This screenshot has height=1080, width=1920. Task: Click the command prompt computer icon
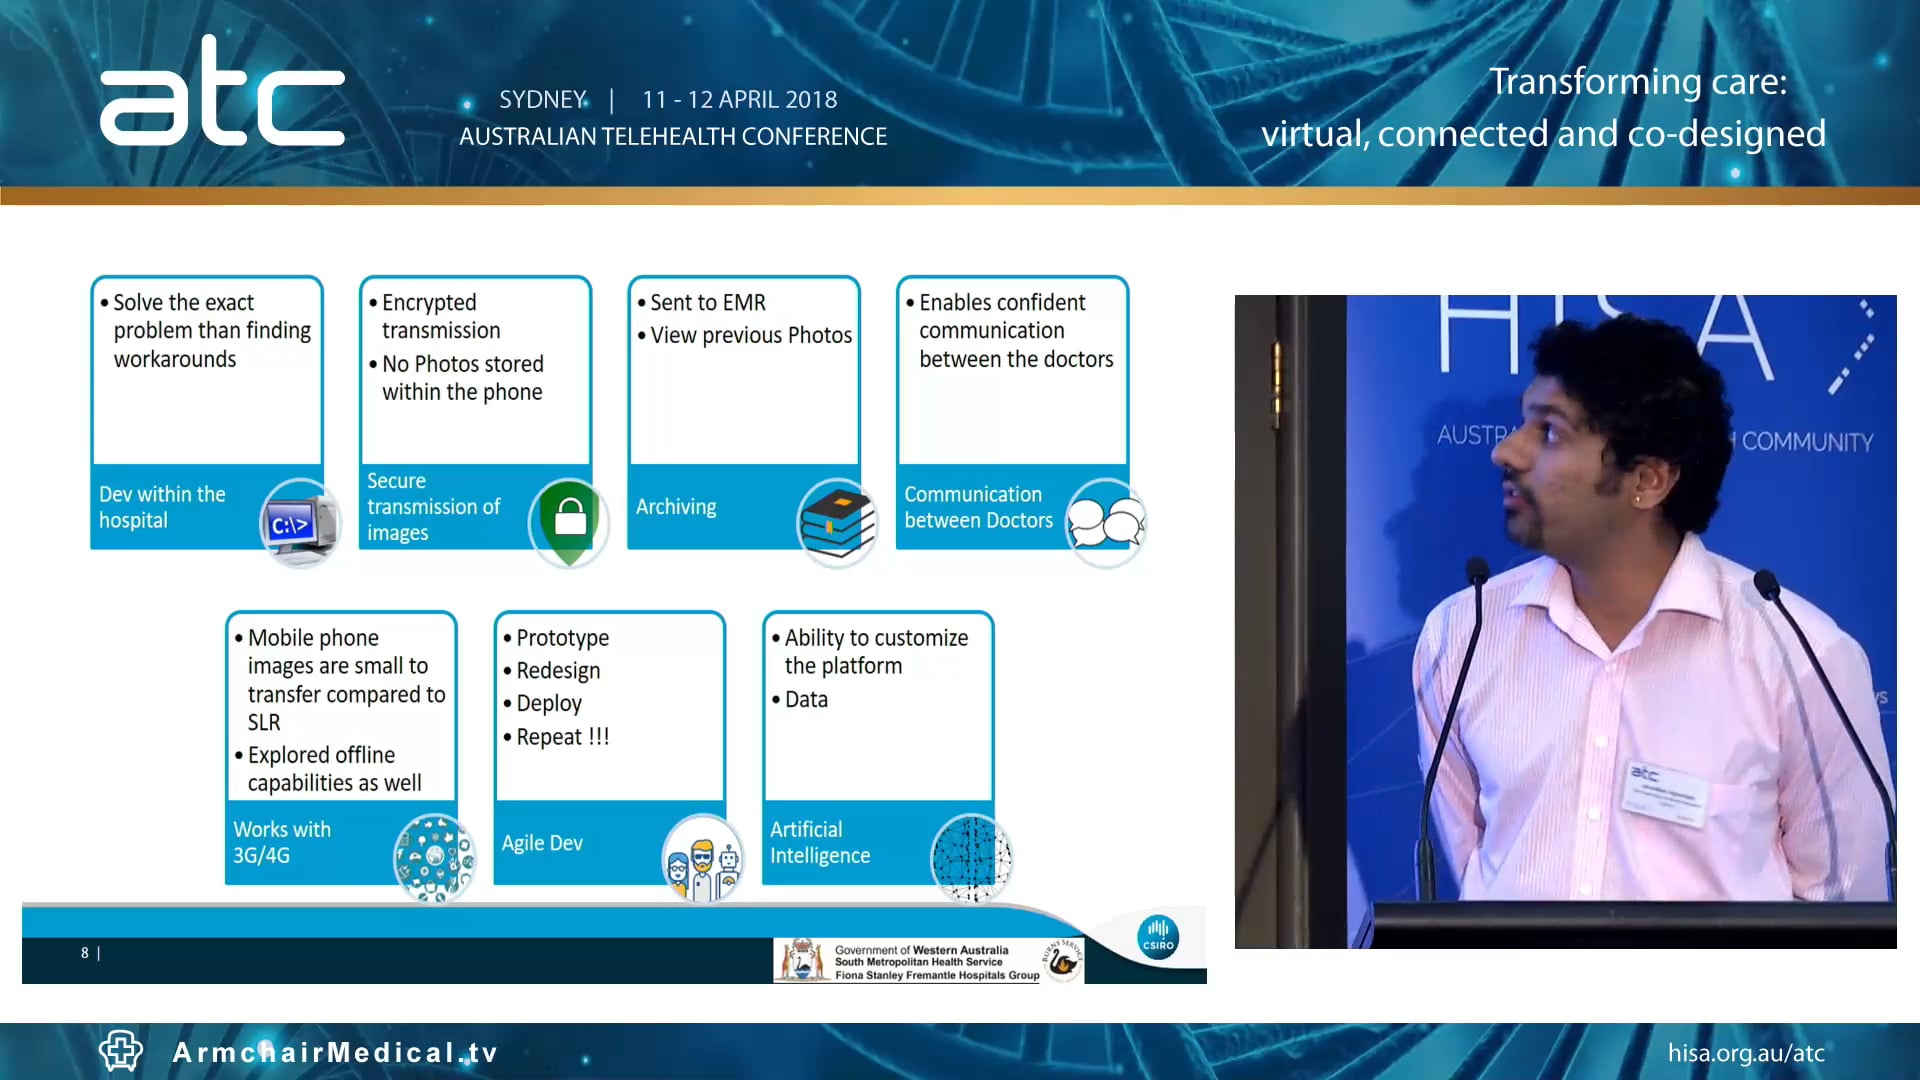coord(298,523)
